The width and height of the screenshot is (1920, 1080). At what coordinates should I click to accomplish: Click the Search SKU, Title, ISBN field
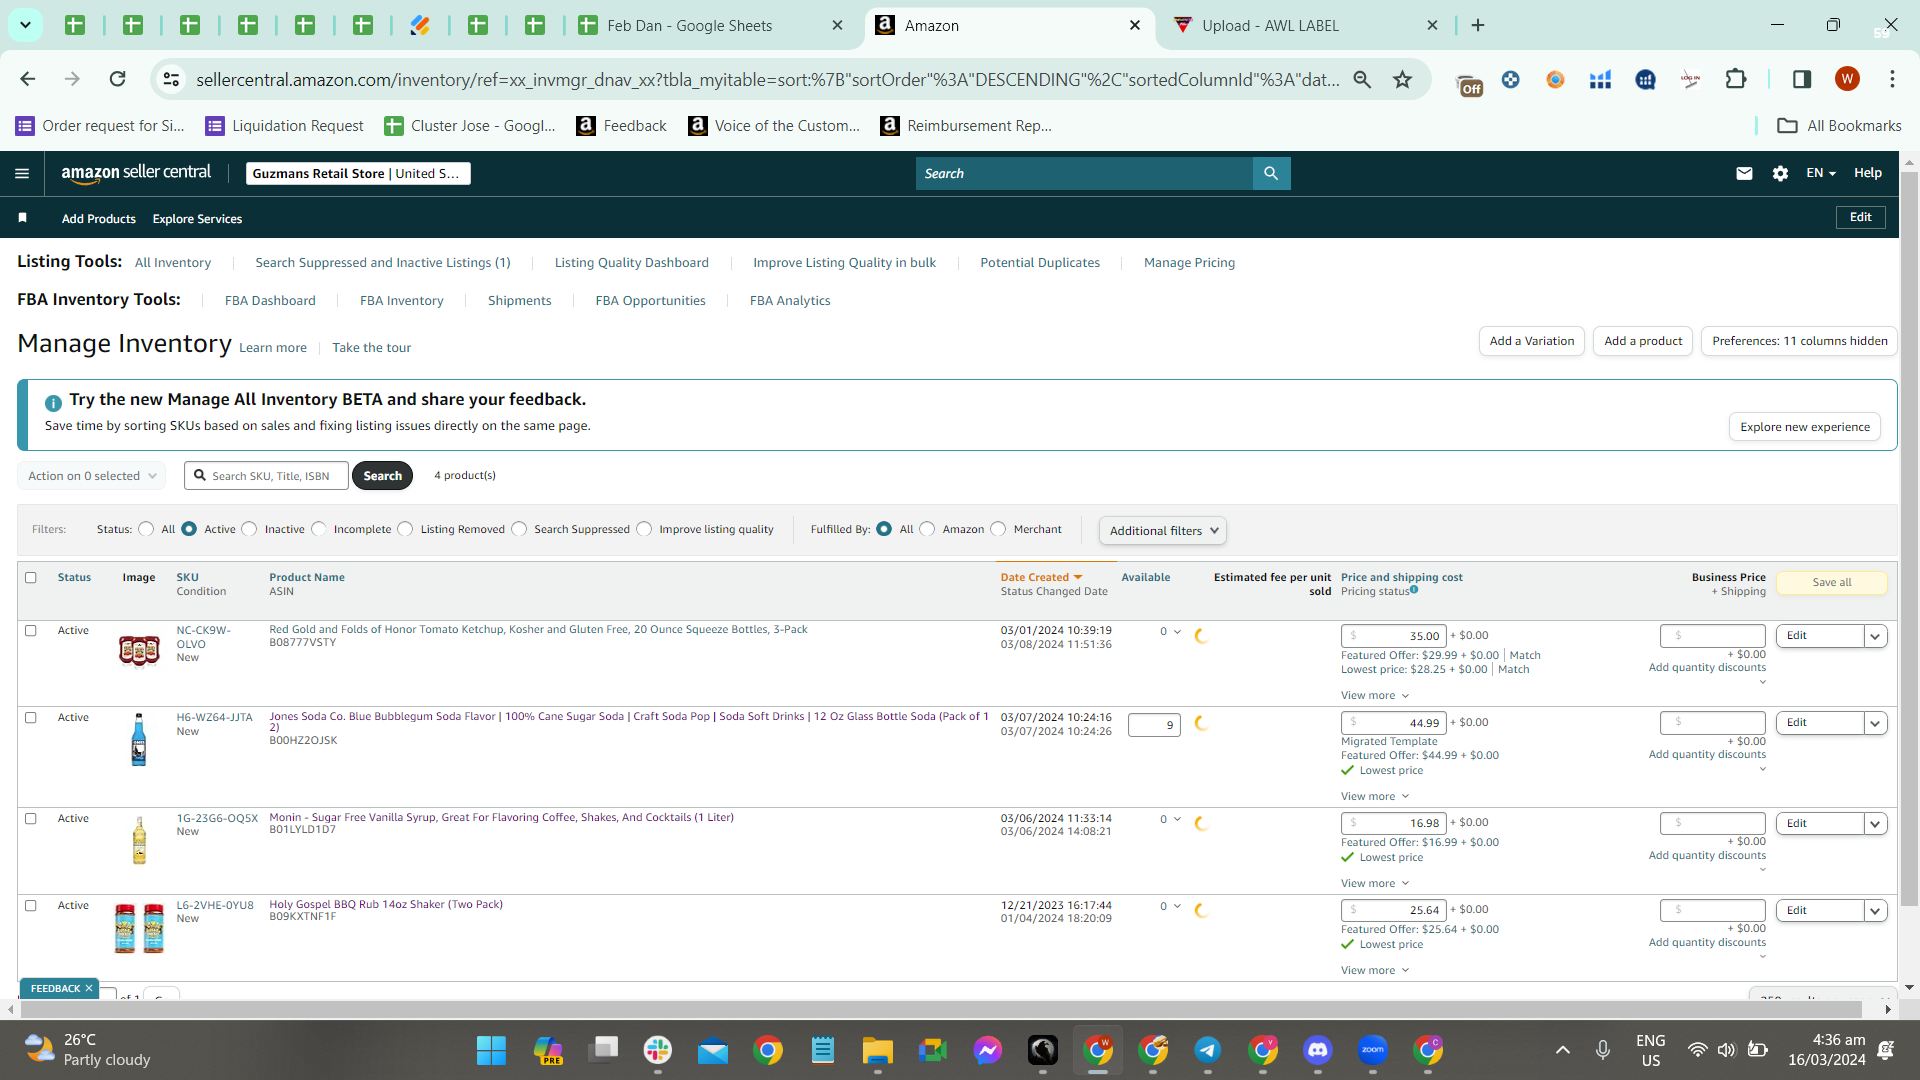(266, 476)
